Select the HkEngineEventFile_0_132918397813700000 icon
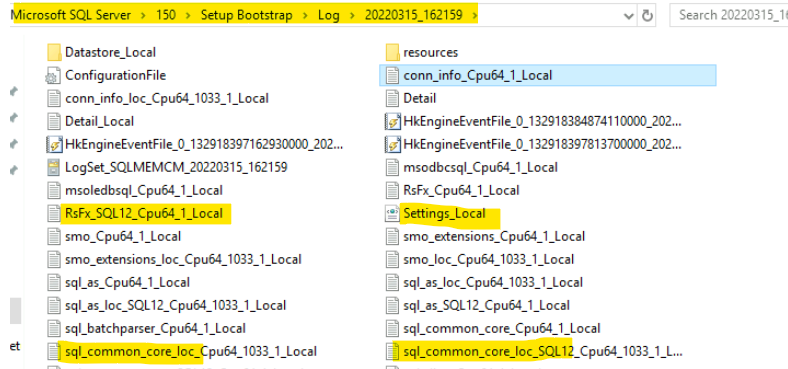This screenshot has height=369, width=788. 392,145
